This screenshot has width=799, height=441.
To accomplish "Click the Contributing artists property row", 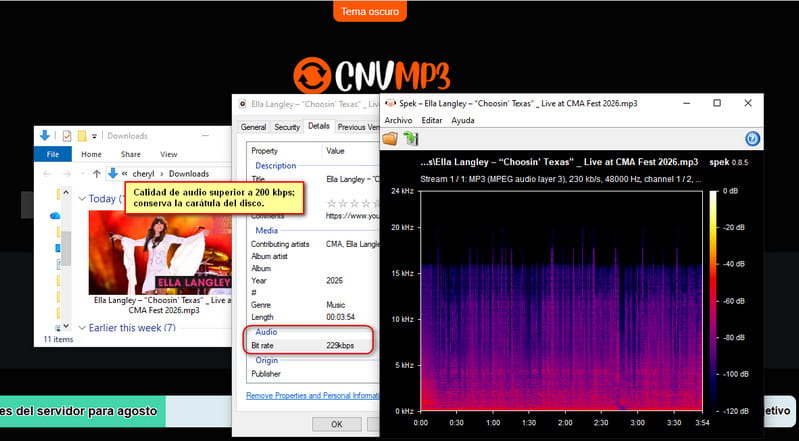I will point(313,244).
